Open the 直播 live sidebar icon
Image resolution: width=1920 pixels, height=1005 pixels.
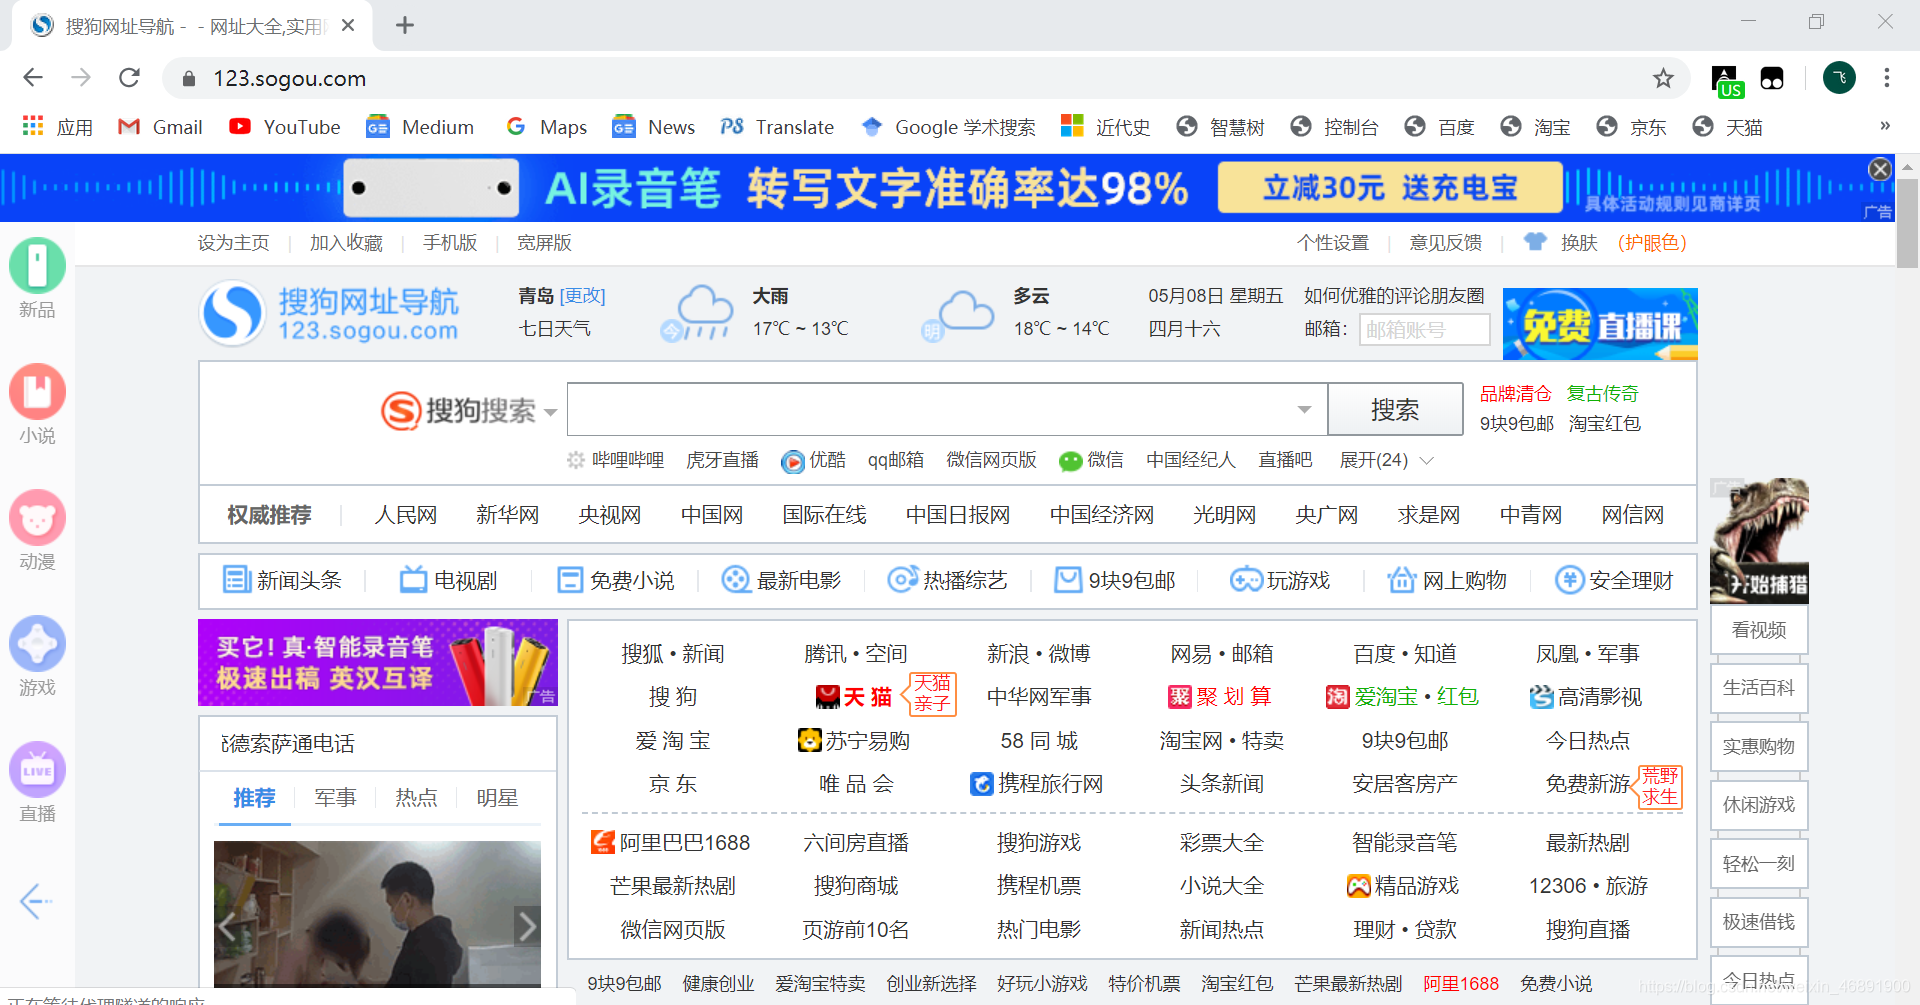point(38,770)
